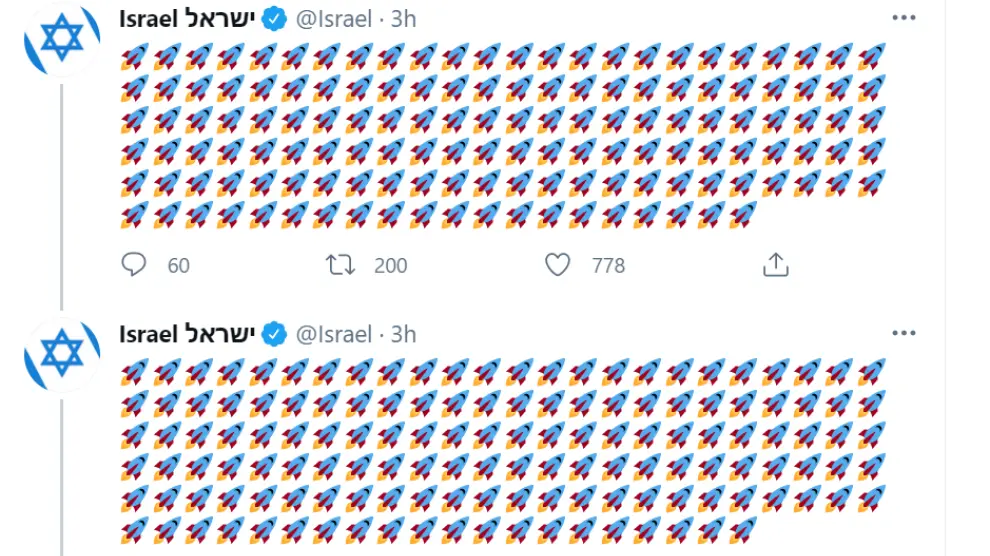Screen dimensions: 990x556
Task: Click the 60 replies count
Action: pyautogui.click(x=178, y=265)
